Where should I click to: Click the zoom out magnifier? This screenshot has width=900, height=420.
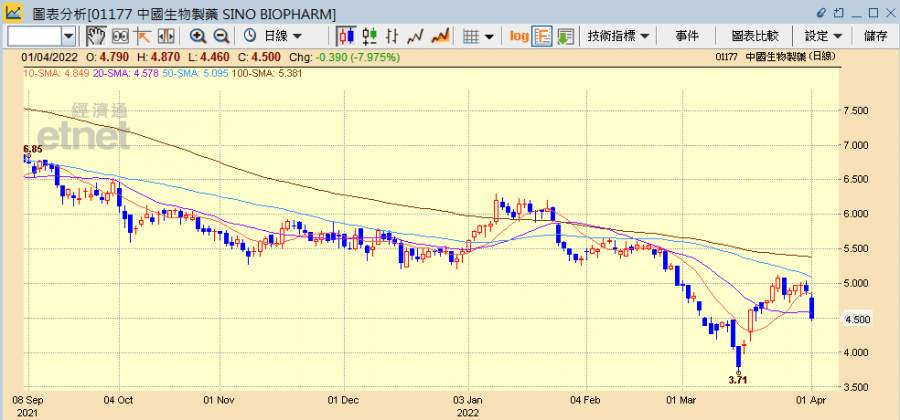coord(220,36)
